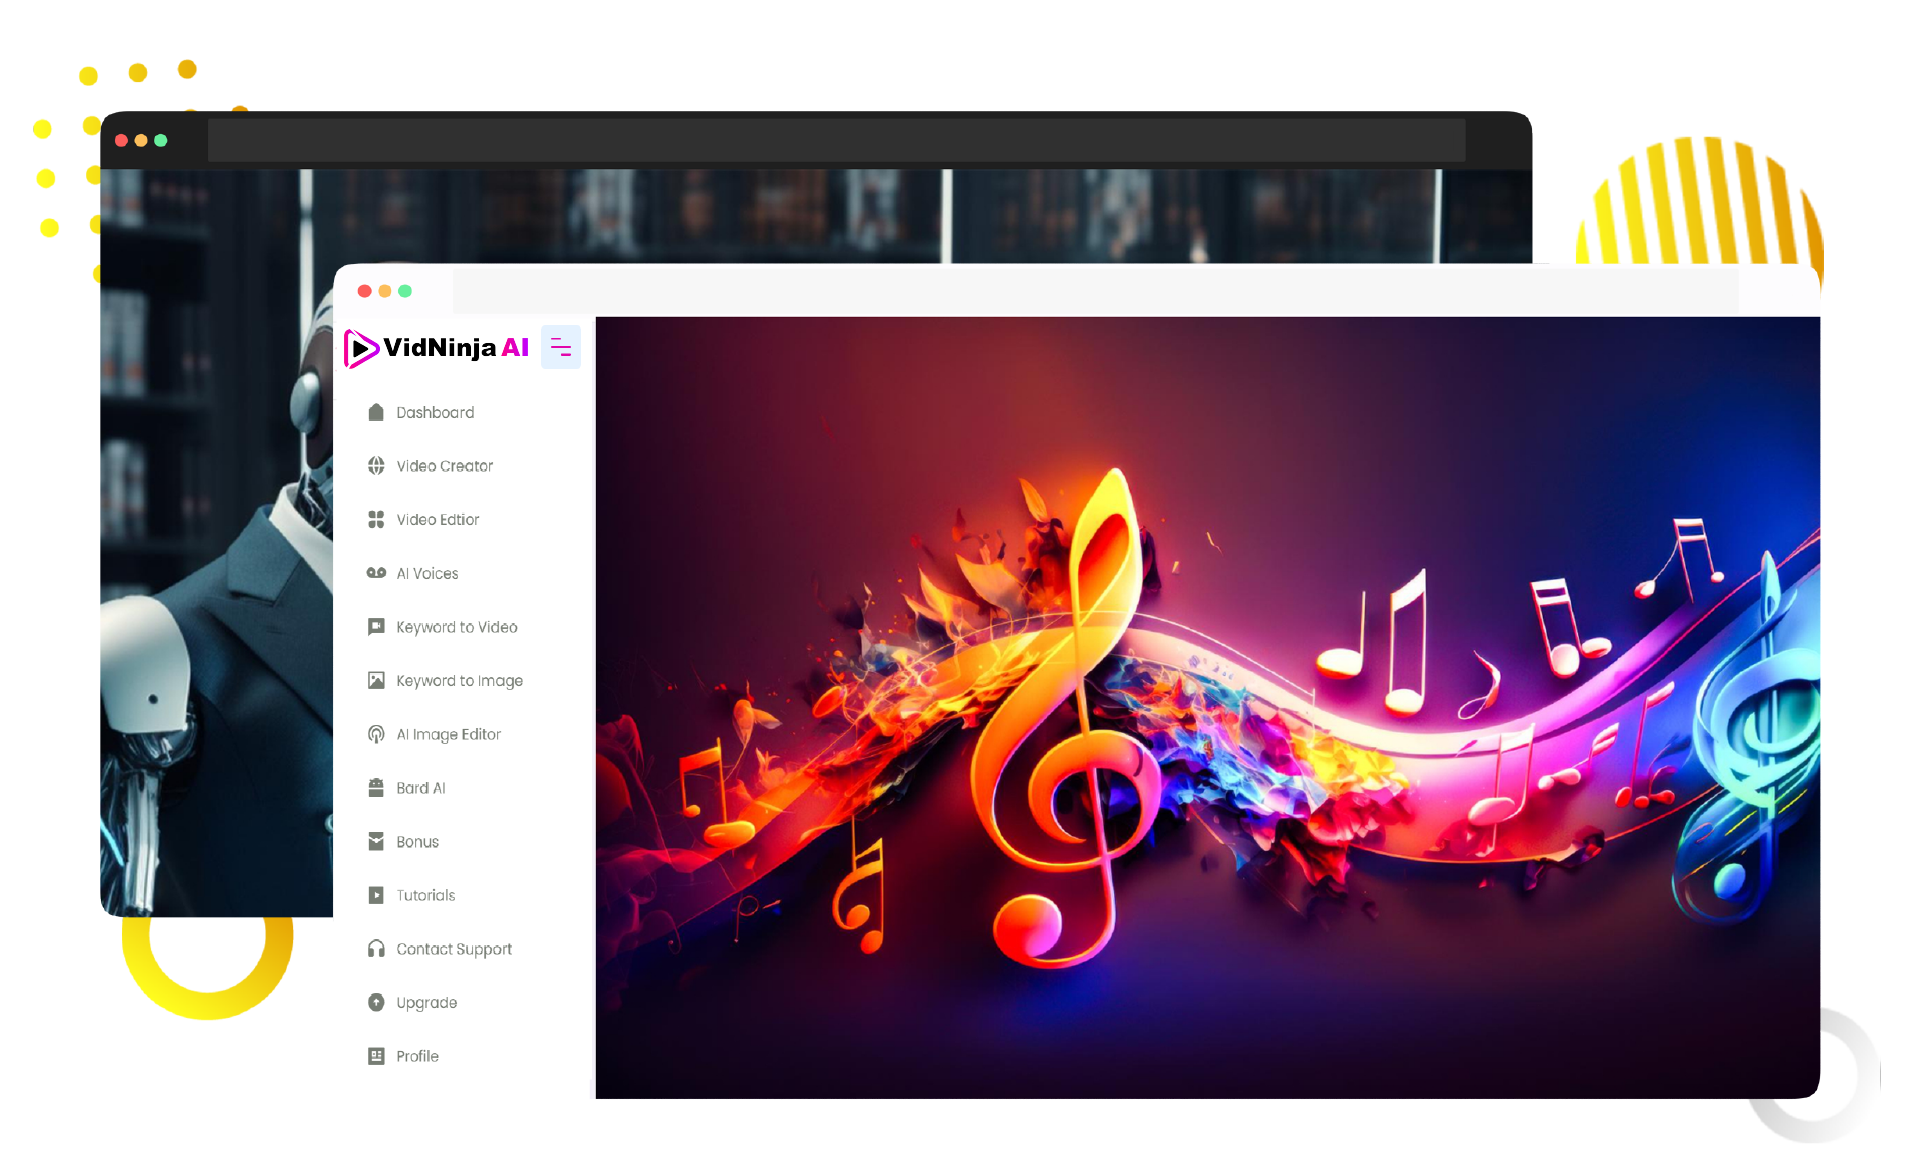The width and height of the screenshot is (1907, 1151).
Task: Close the back window with red dot
Action: point(121,140)
